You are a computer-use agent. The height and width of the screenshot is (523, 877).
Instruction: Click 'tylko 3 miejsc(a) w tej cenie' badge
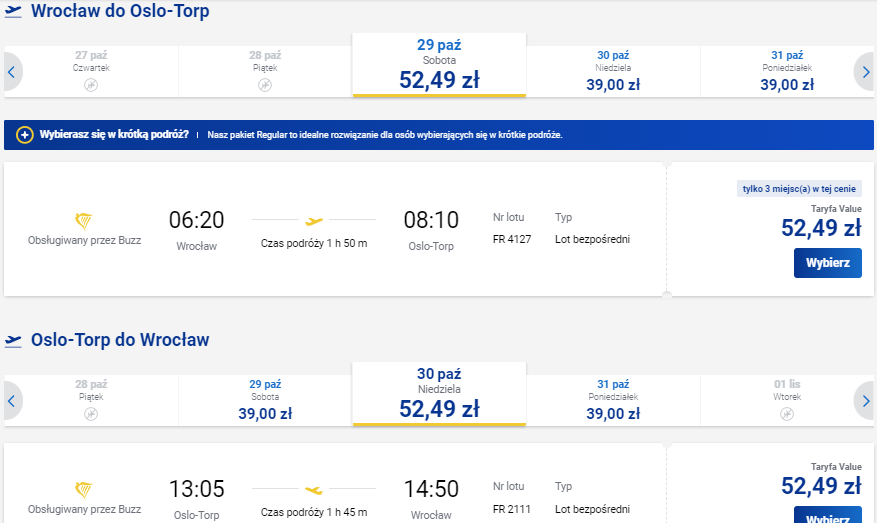coord(799,189)
